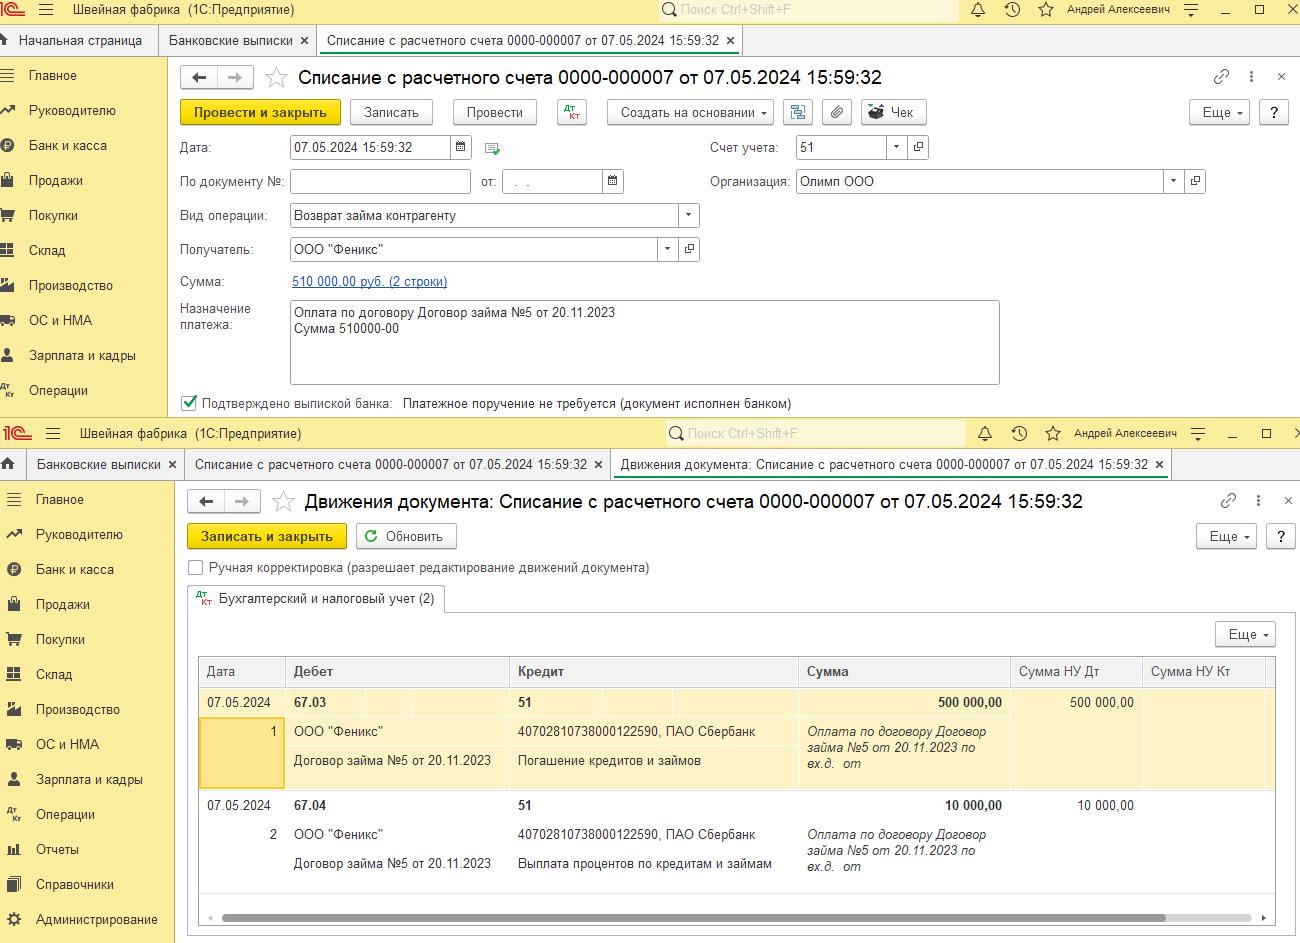Click Записать и закрыть button
The image size is (1300, 943).
pyautogui.click(x=267, y=536)
